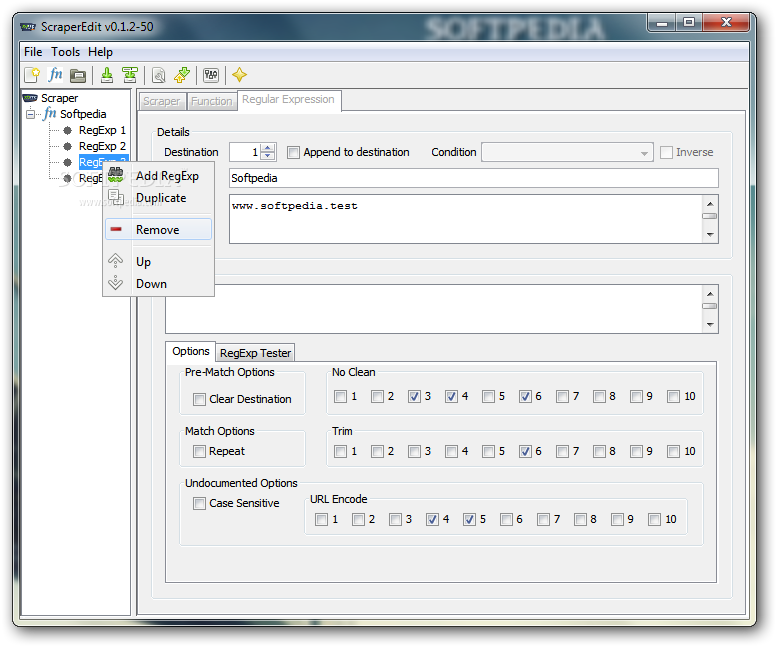Click the save green arrow tray icon
The image size is (777, 647).
click(x=107, y=75)
